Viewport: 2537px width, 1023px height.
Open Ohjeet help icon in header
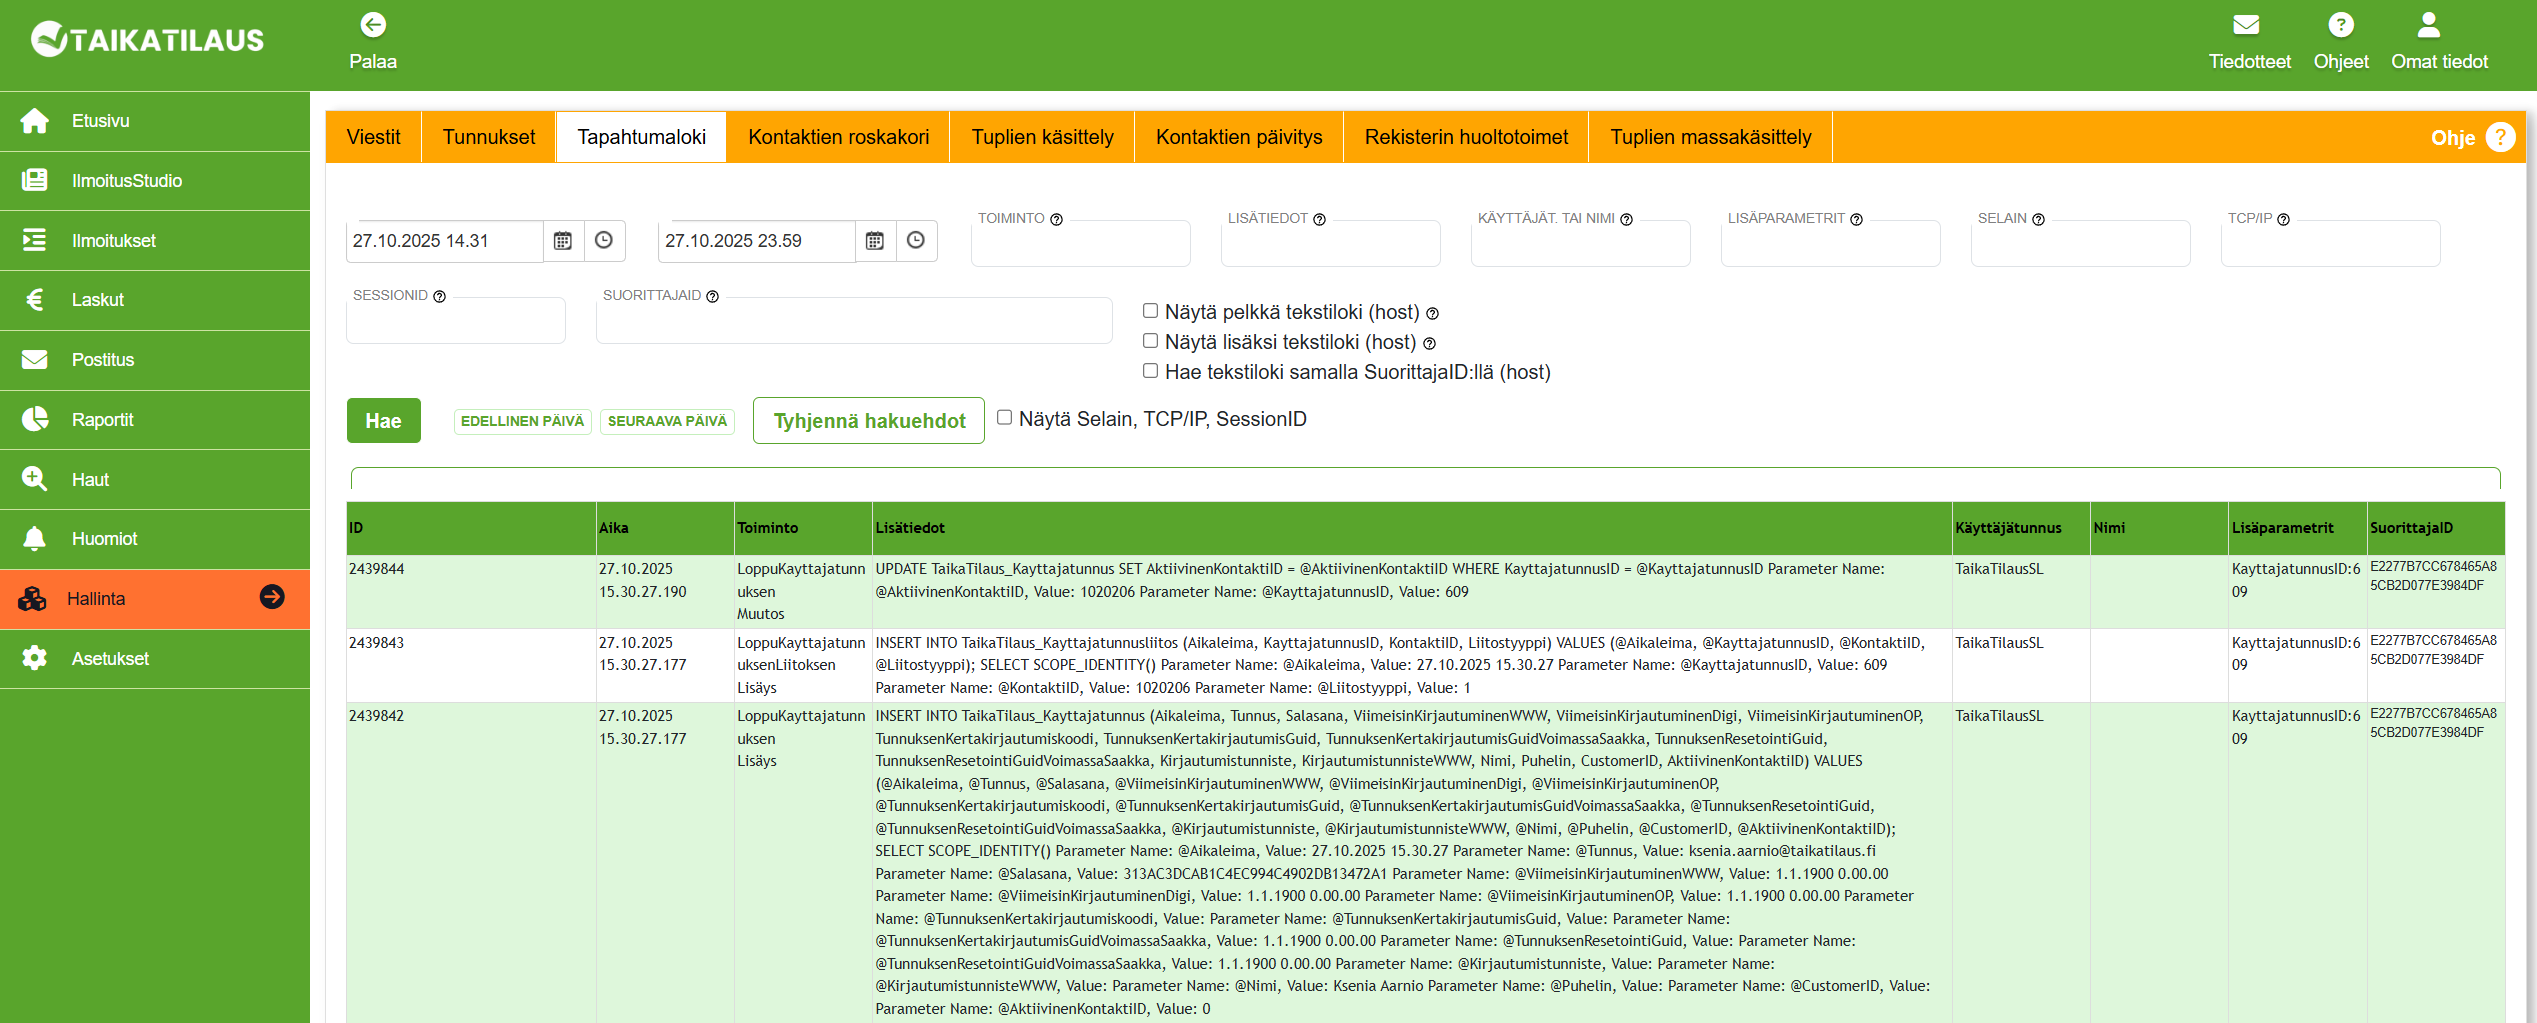pyautogui.click(x=2340, y=25)
